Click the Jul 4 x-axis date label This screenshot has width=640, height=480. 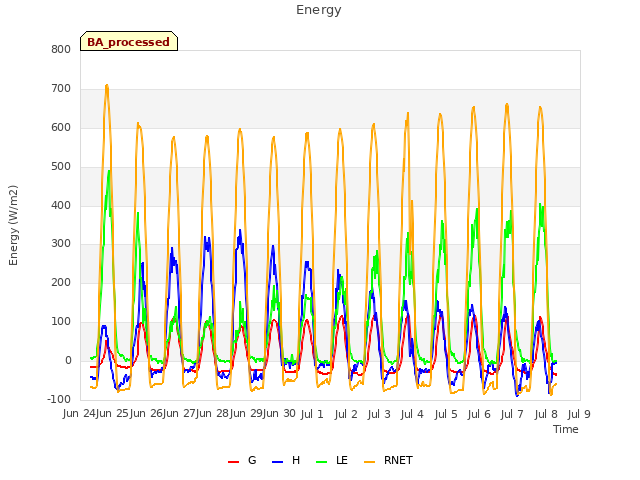pyautogui.click(x=412, y=414)
